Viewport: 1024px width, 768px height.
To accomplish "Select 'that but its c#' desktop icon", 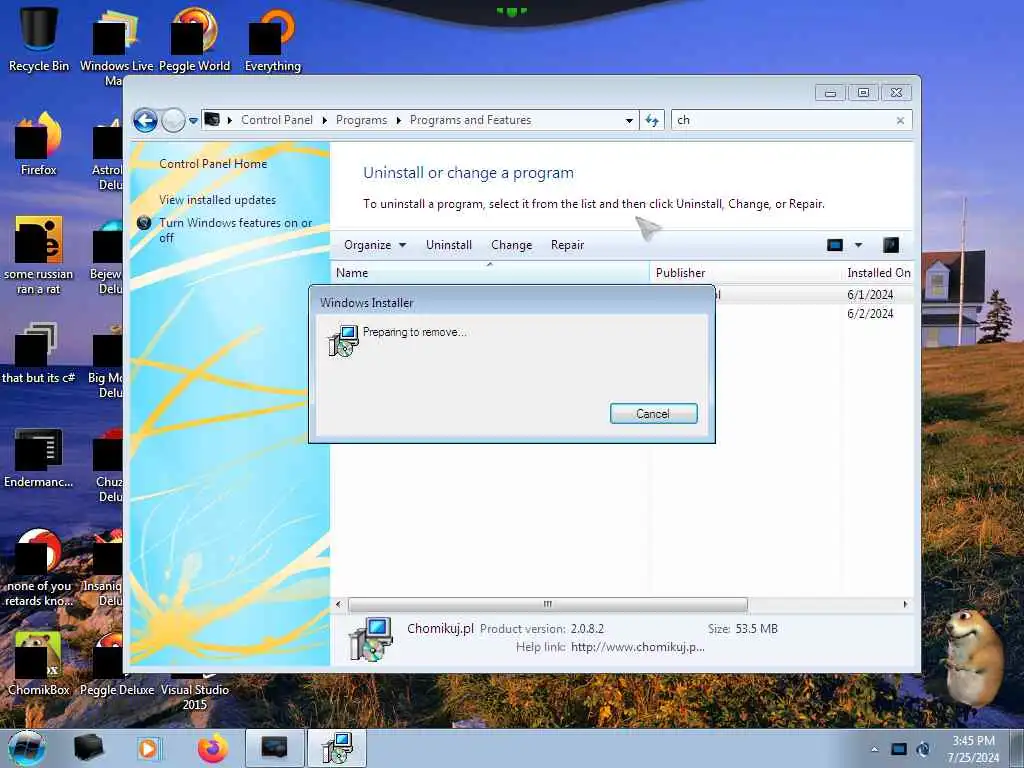I will [x=39, y=353].
